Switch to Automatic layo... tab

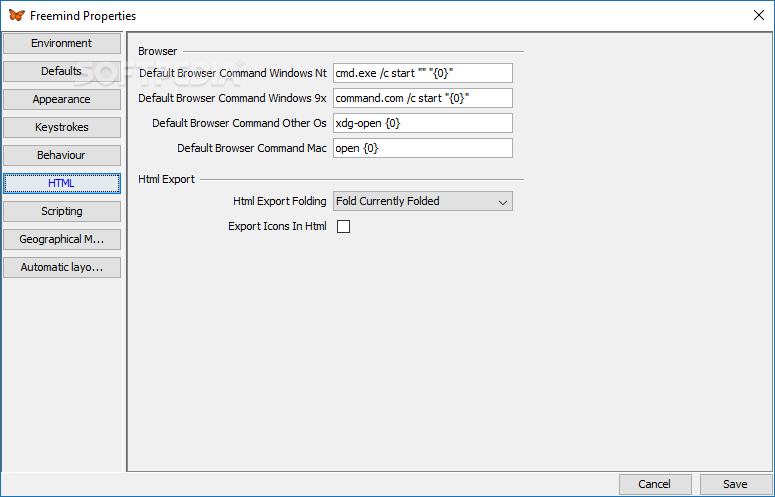tap(62, 267)
